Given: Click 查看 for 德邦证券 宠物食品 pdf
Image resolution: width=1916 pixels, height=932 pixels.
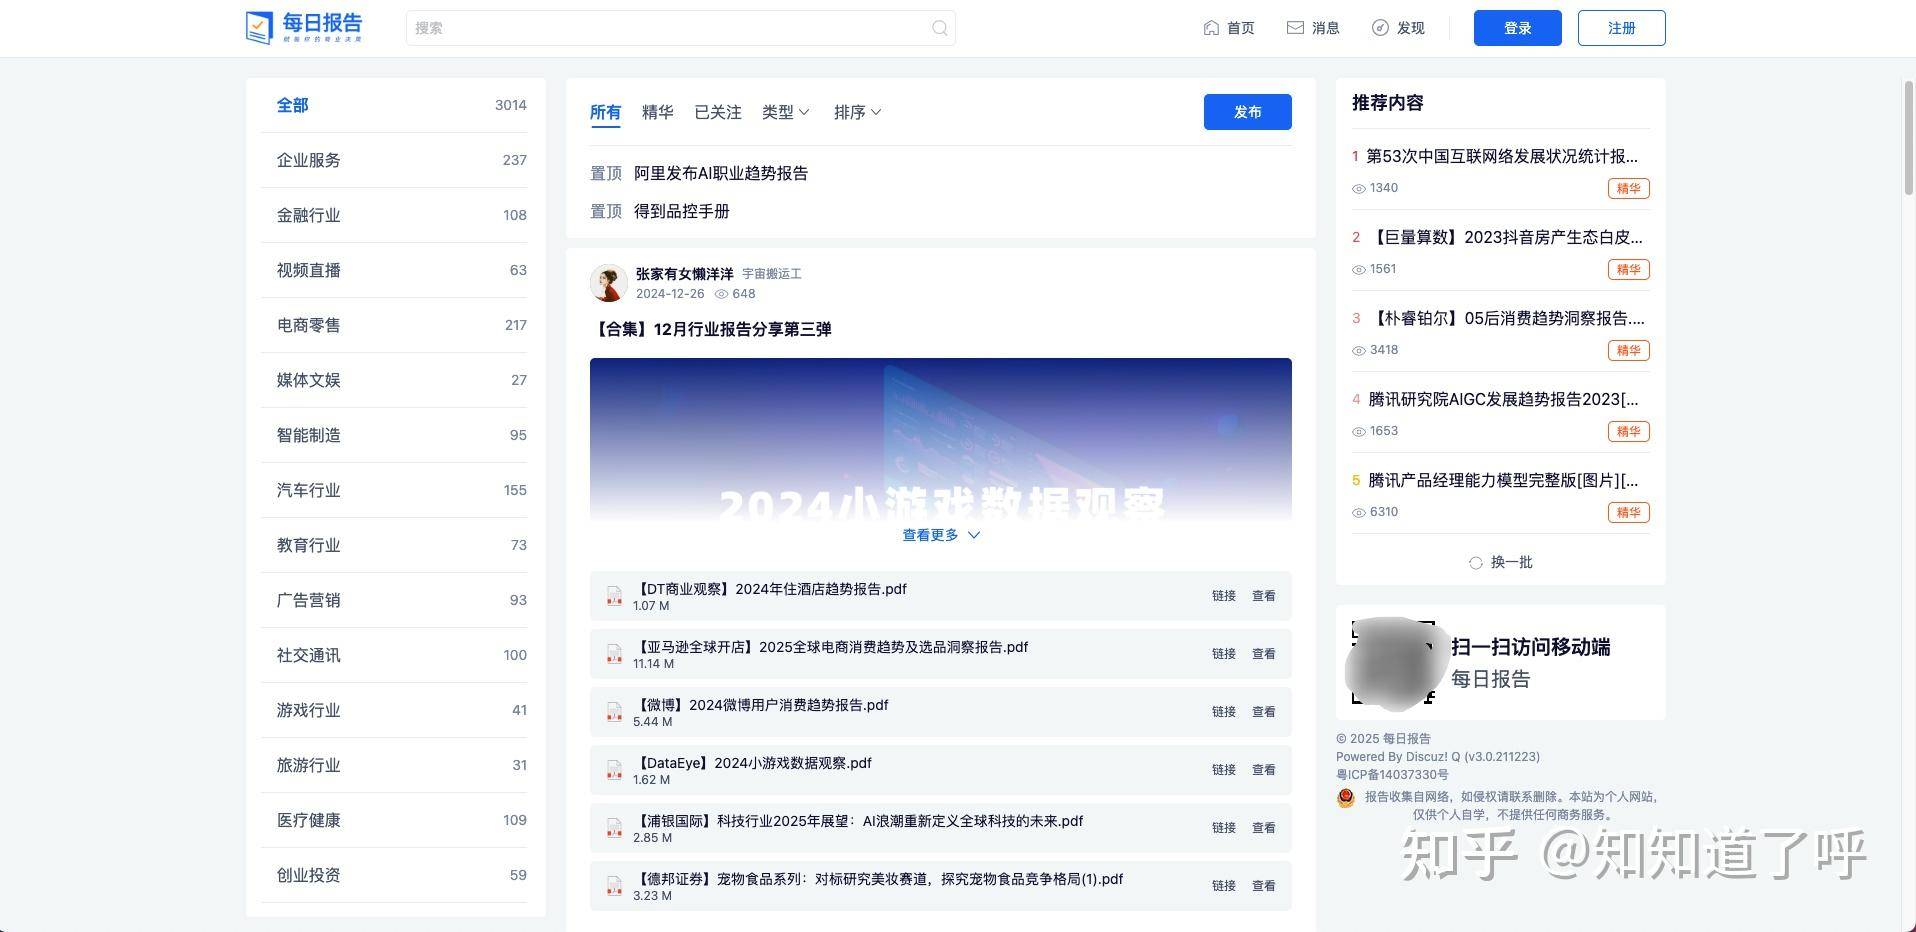Looking at the screenshot, I should 1264,886.
